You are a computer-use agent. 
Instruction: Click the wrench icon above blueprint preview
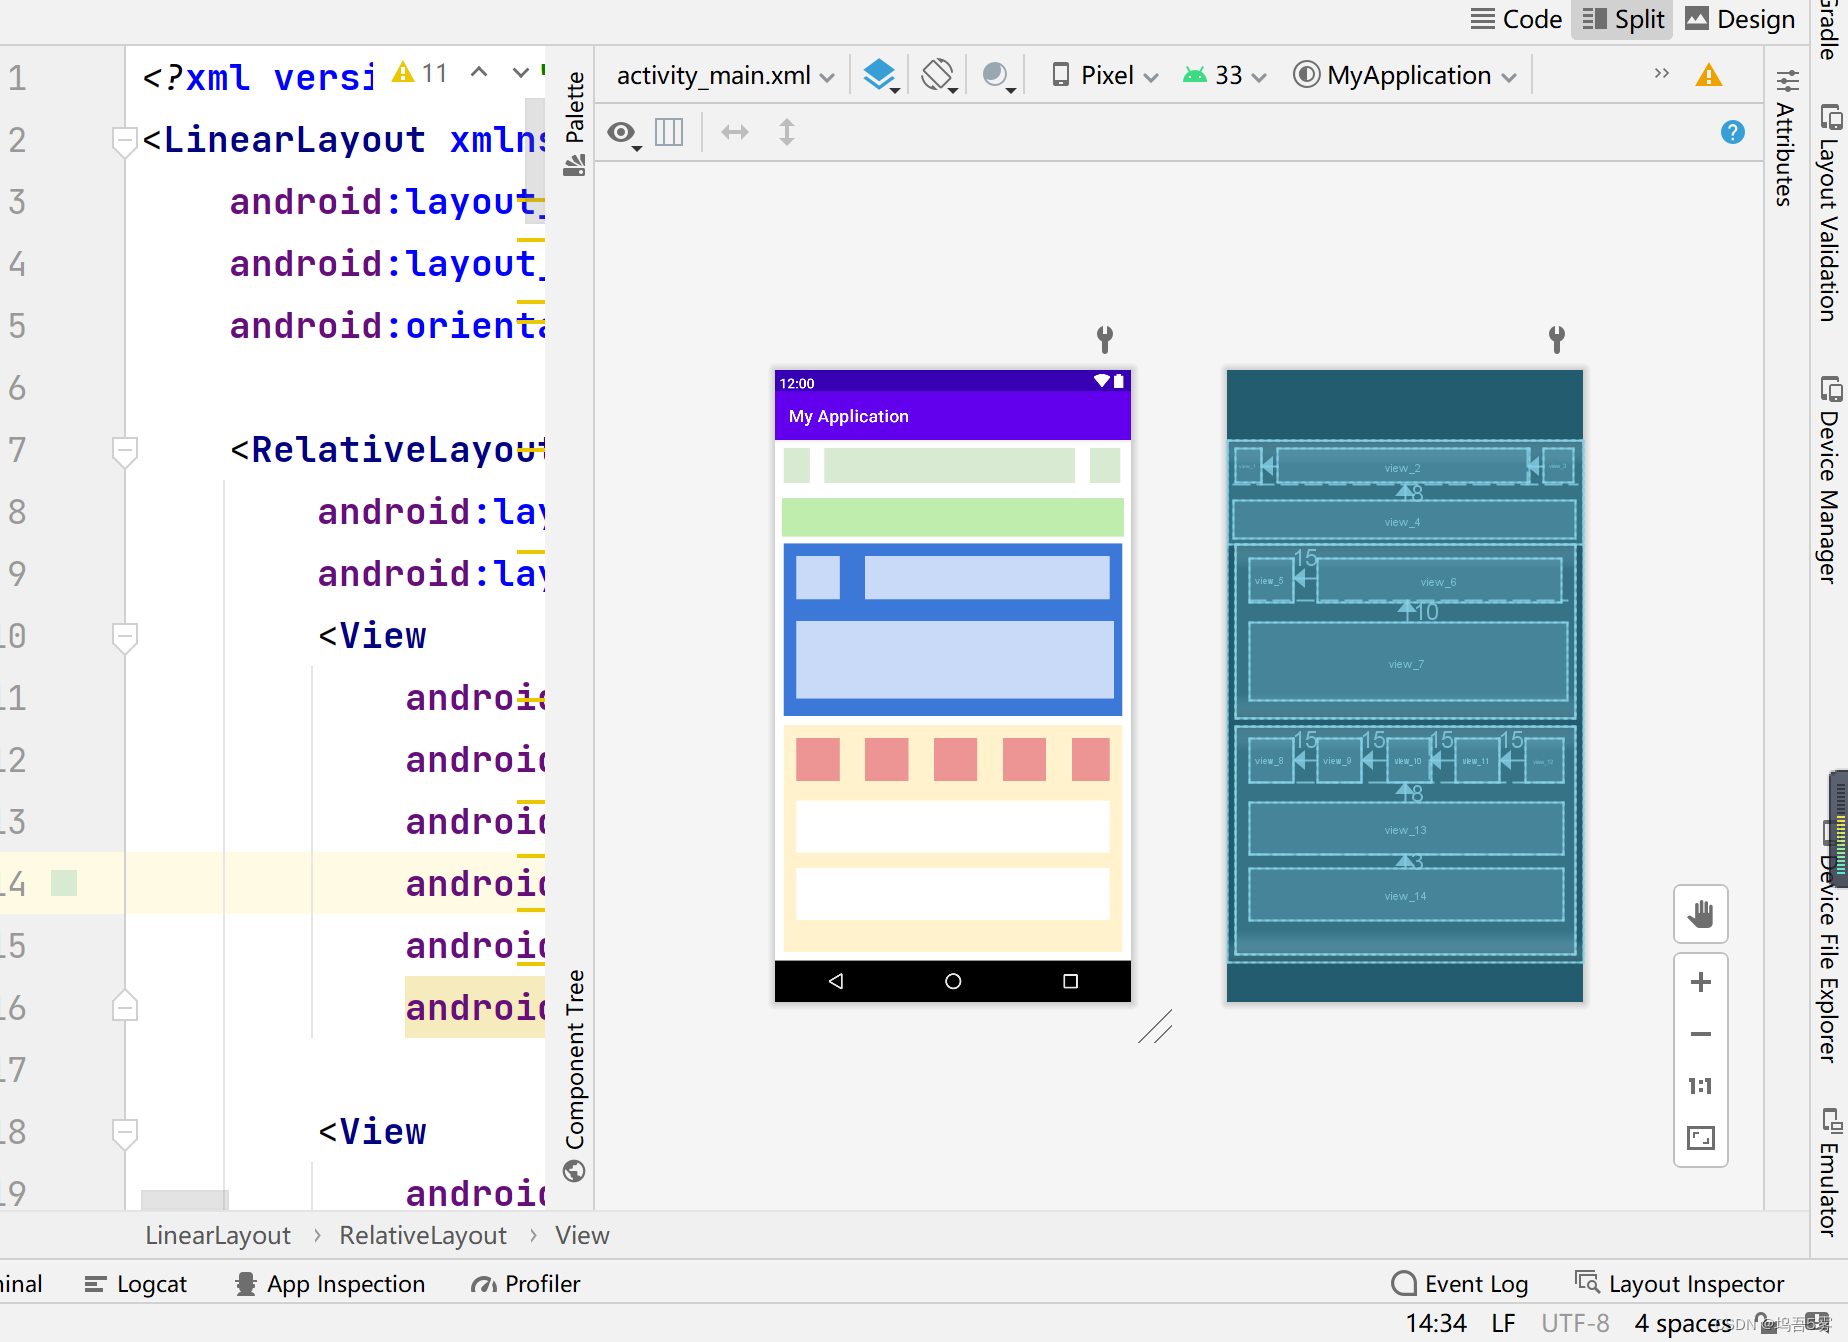(1557, 339)
